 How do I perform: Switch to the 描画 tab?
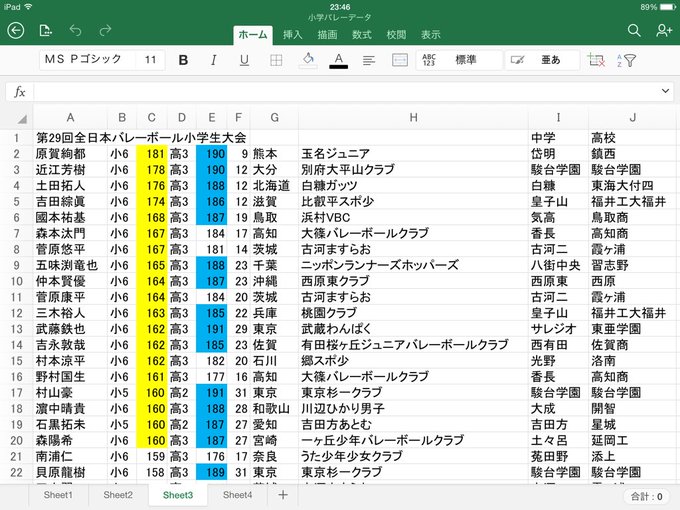click(327, 35)
